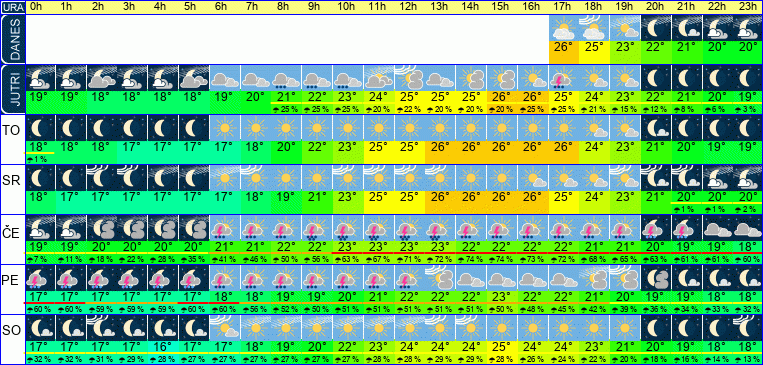Click the ČE 2h moon with heavy clouds icon
This screenshot has width=763, height=365.
pyautogui.click(x=101, y=228)
